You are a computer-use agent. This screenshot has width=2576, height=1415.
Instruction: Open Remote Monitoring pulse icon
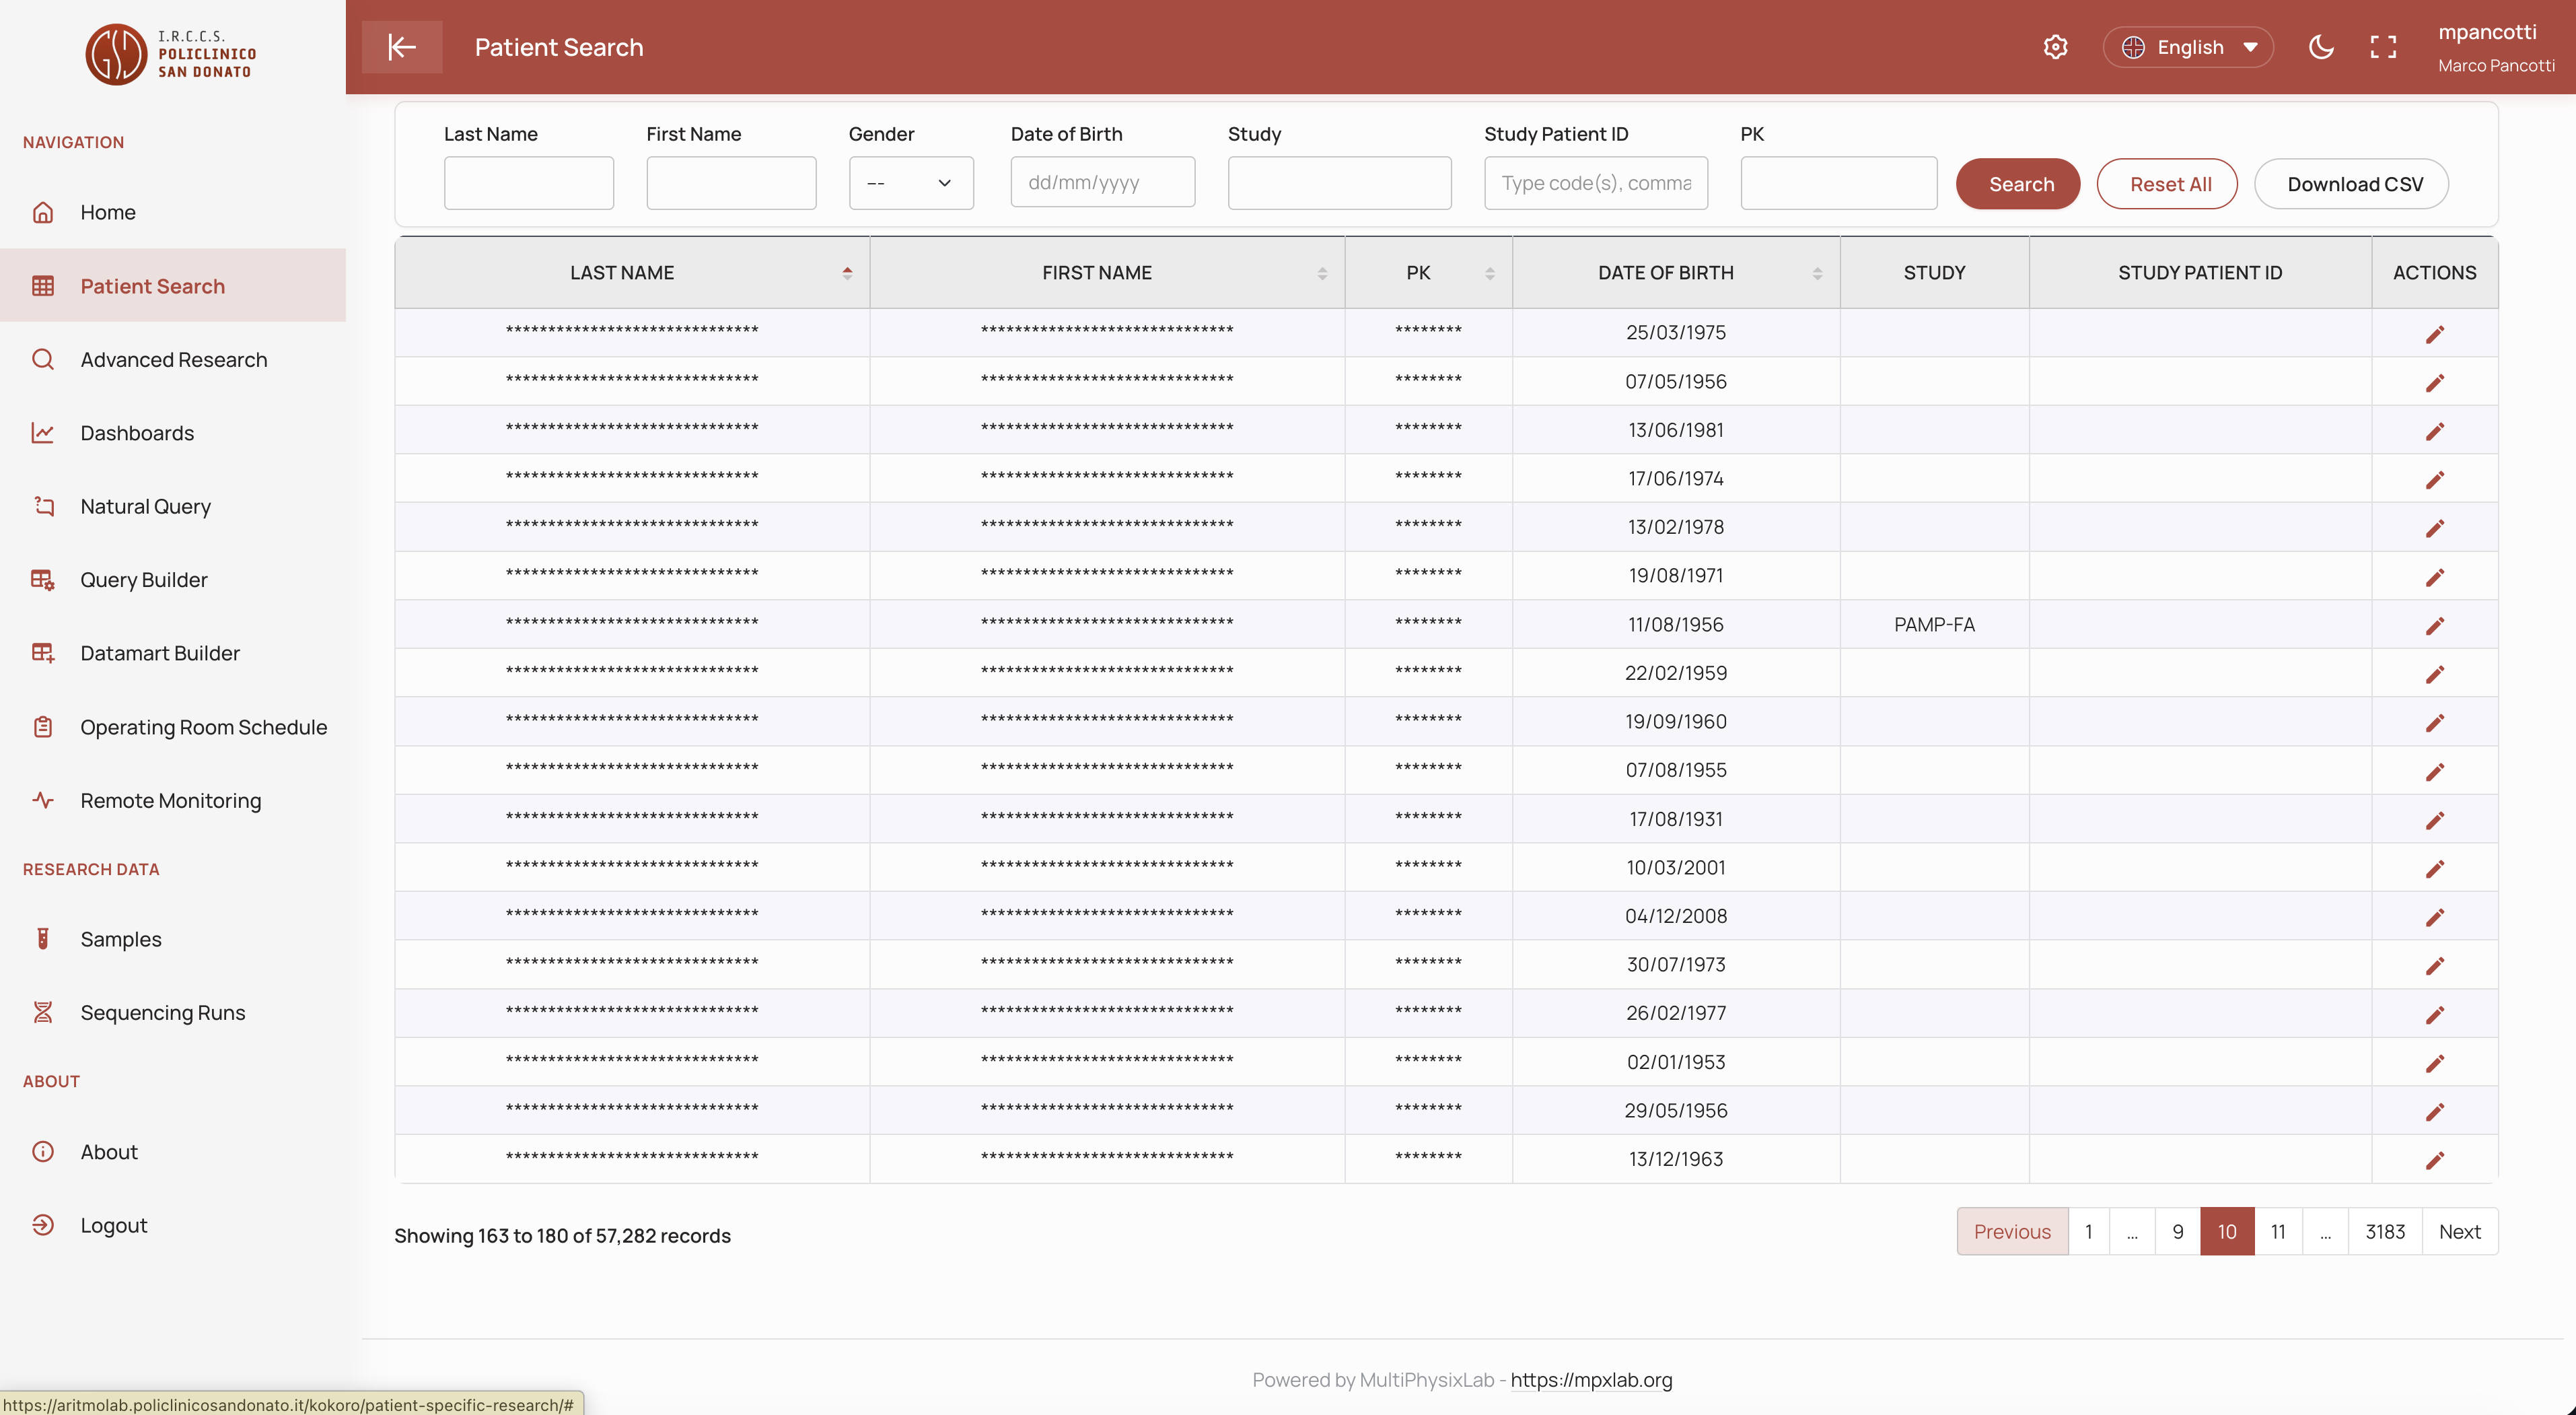[43, 800]
